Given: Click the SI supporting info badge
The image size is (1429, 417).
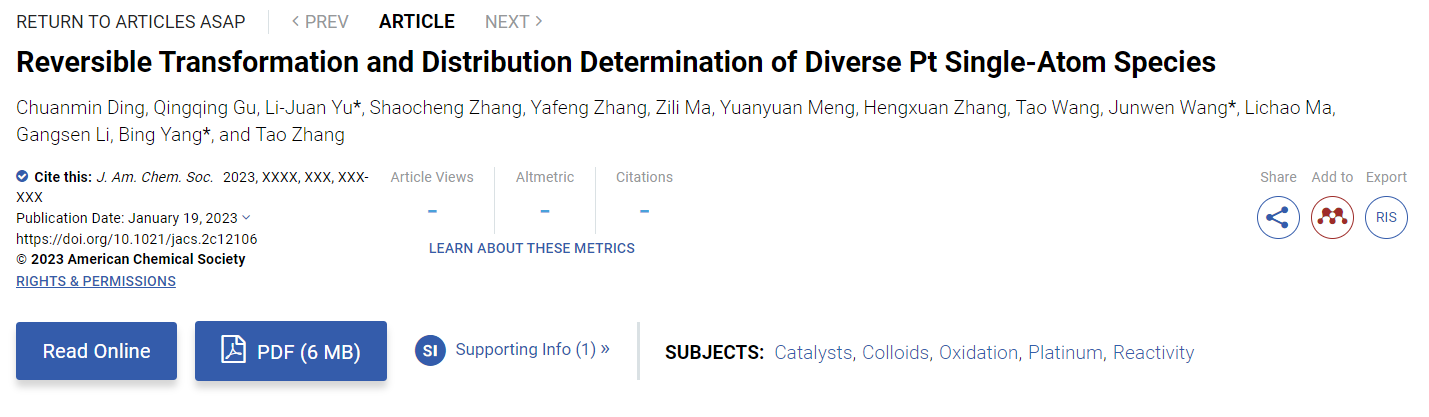Looking at the screenshot, I should 430,351.
